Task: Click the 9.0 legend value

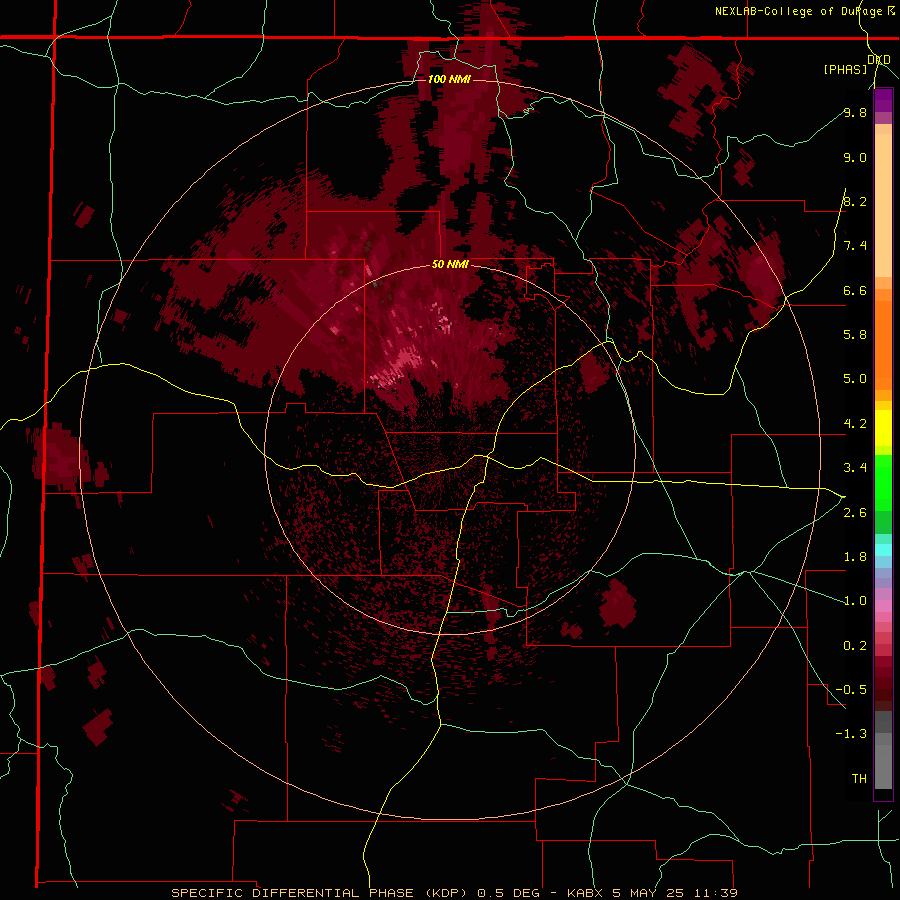Action: [855, 157]
